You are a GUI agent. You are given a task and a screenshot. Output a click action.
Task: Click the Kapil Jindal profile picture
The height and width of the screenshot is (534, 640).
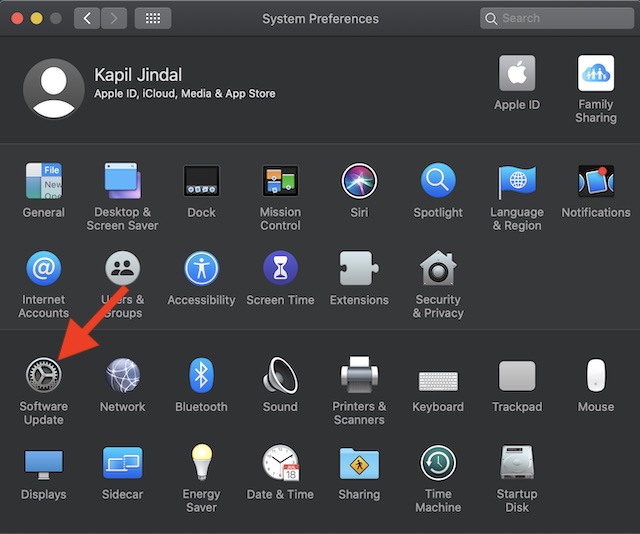coord(54,89)
